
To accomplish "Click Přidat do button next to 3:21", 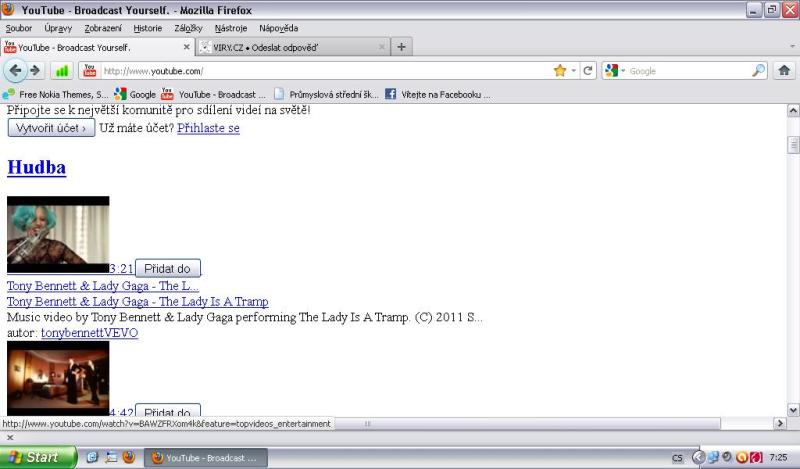I will pos(168,268).
